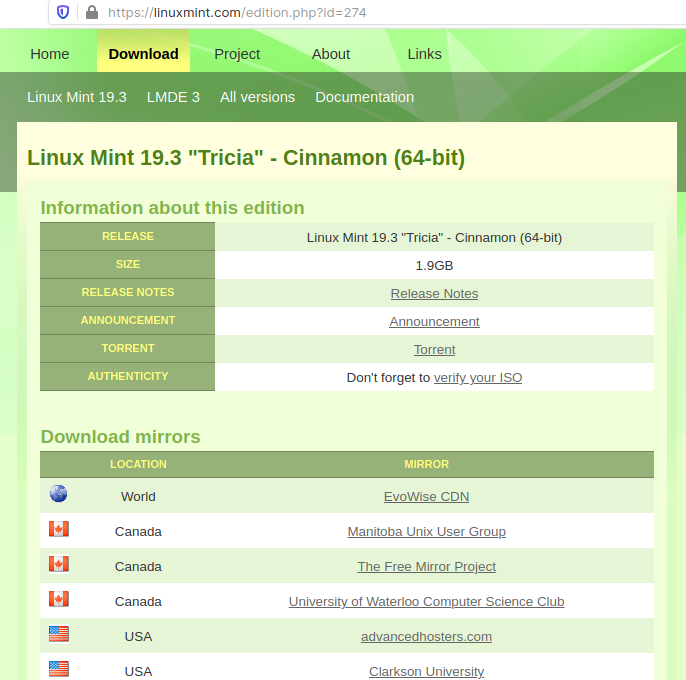
Task: Click the Information about this edition heading
Action: coord(172,207)
